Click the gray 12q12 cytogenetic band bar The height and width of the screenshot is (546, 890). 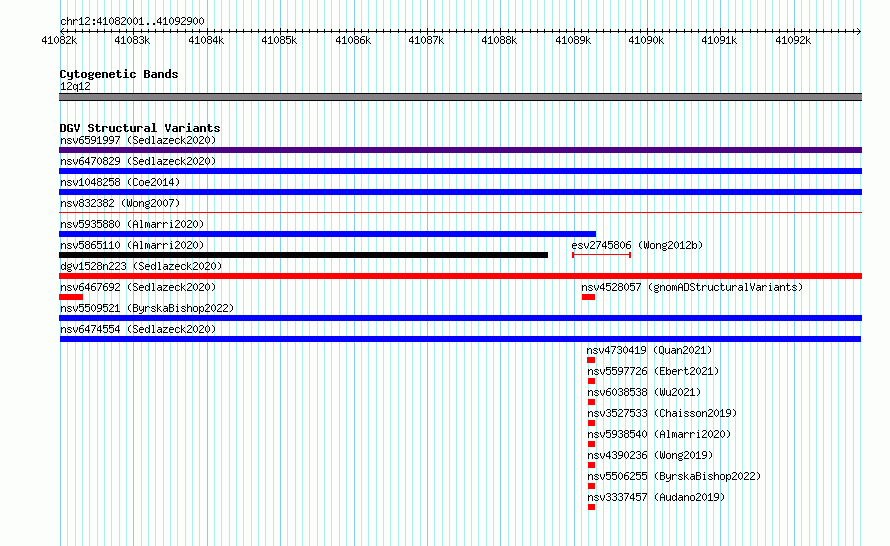[460, 97]
